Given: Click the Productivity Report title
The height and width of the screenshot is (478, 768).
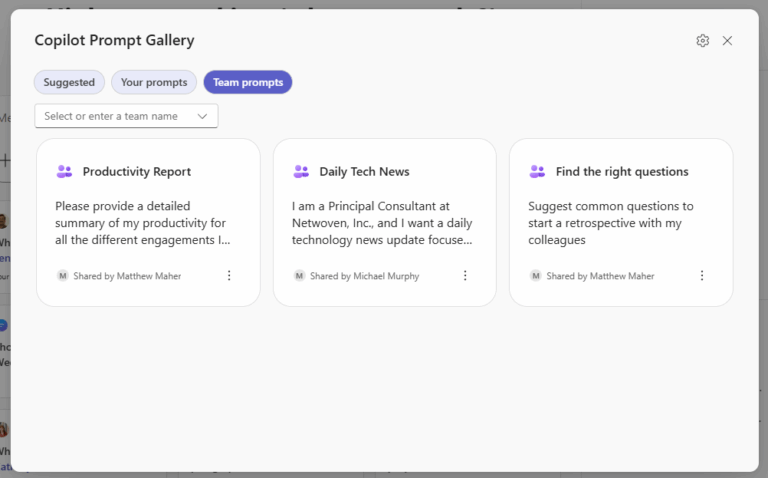Looking at the screenshot, I should pos(137,171).
